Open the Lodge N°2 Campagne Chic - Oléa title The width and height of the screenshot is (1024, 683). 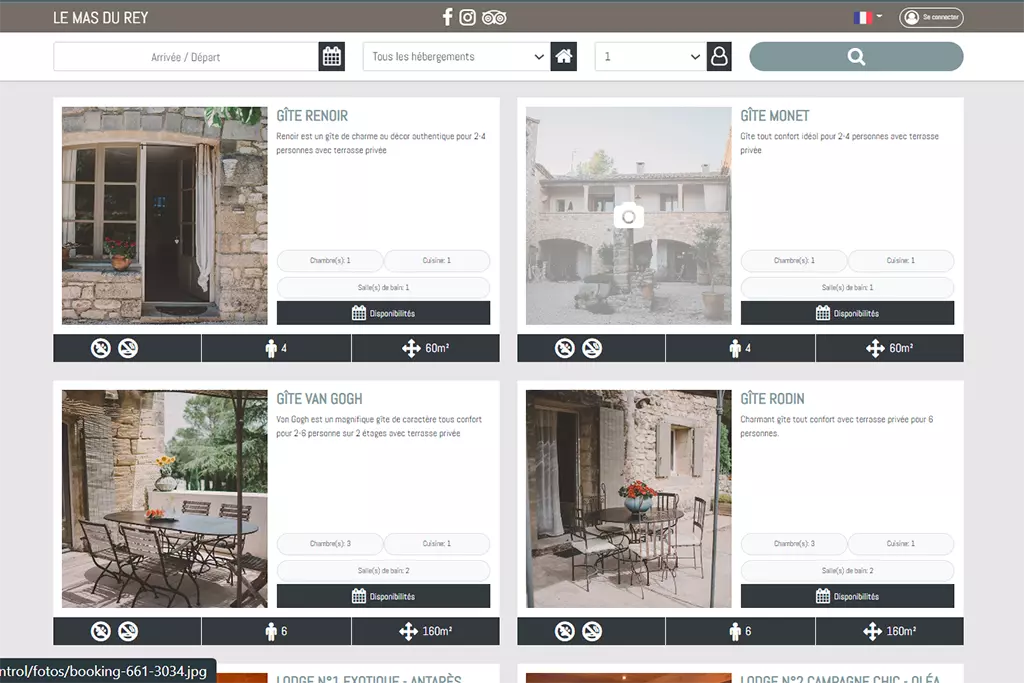point(840,679)
